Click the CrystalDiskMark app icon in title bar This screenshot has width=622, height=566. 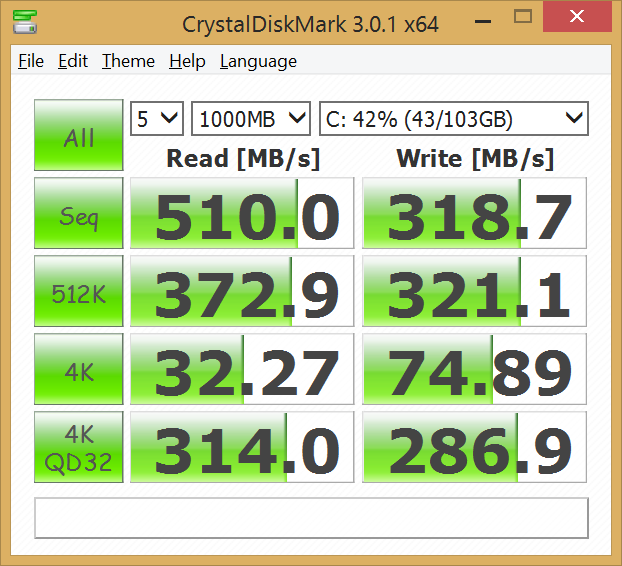click(x=25, y=22)
